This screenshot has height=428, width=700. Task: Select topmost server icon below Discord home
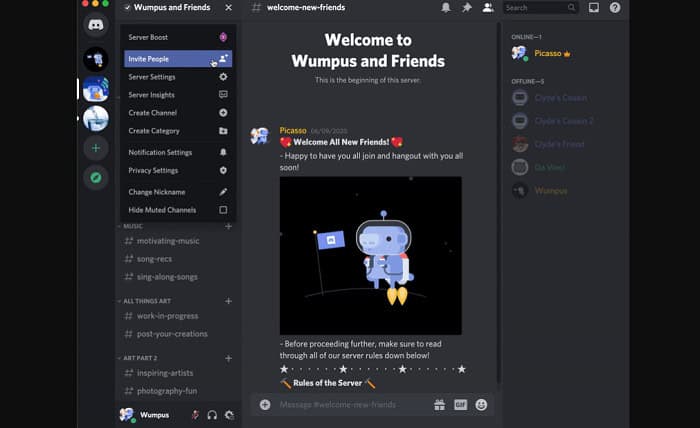coord(96,59)
